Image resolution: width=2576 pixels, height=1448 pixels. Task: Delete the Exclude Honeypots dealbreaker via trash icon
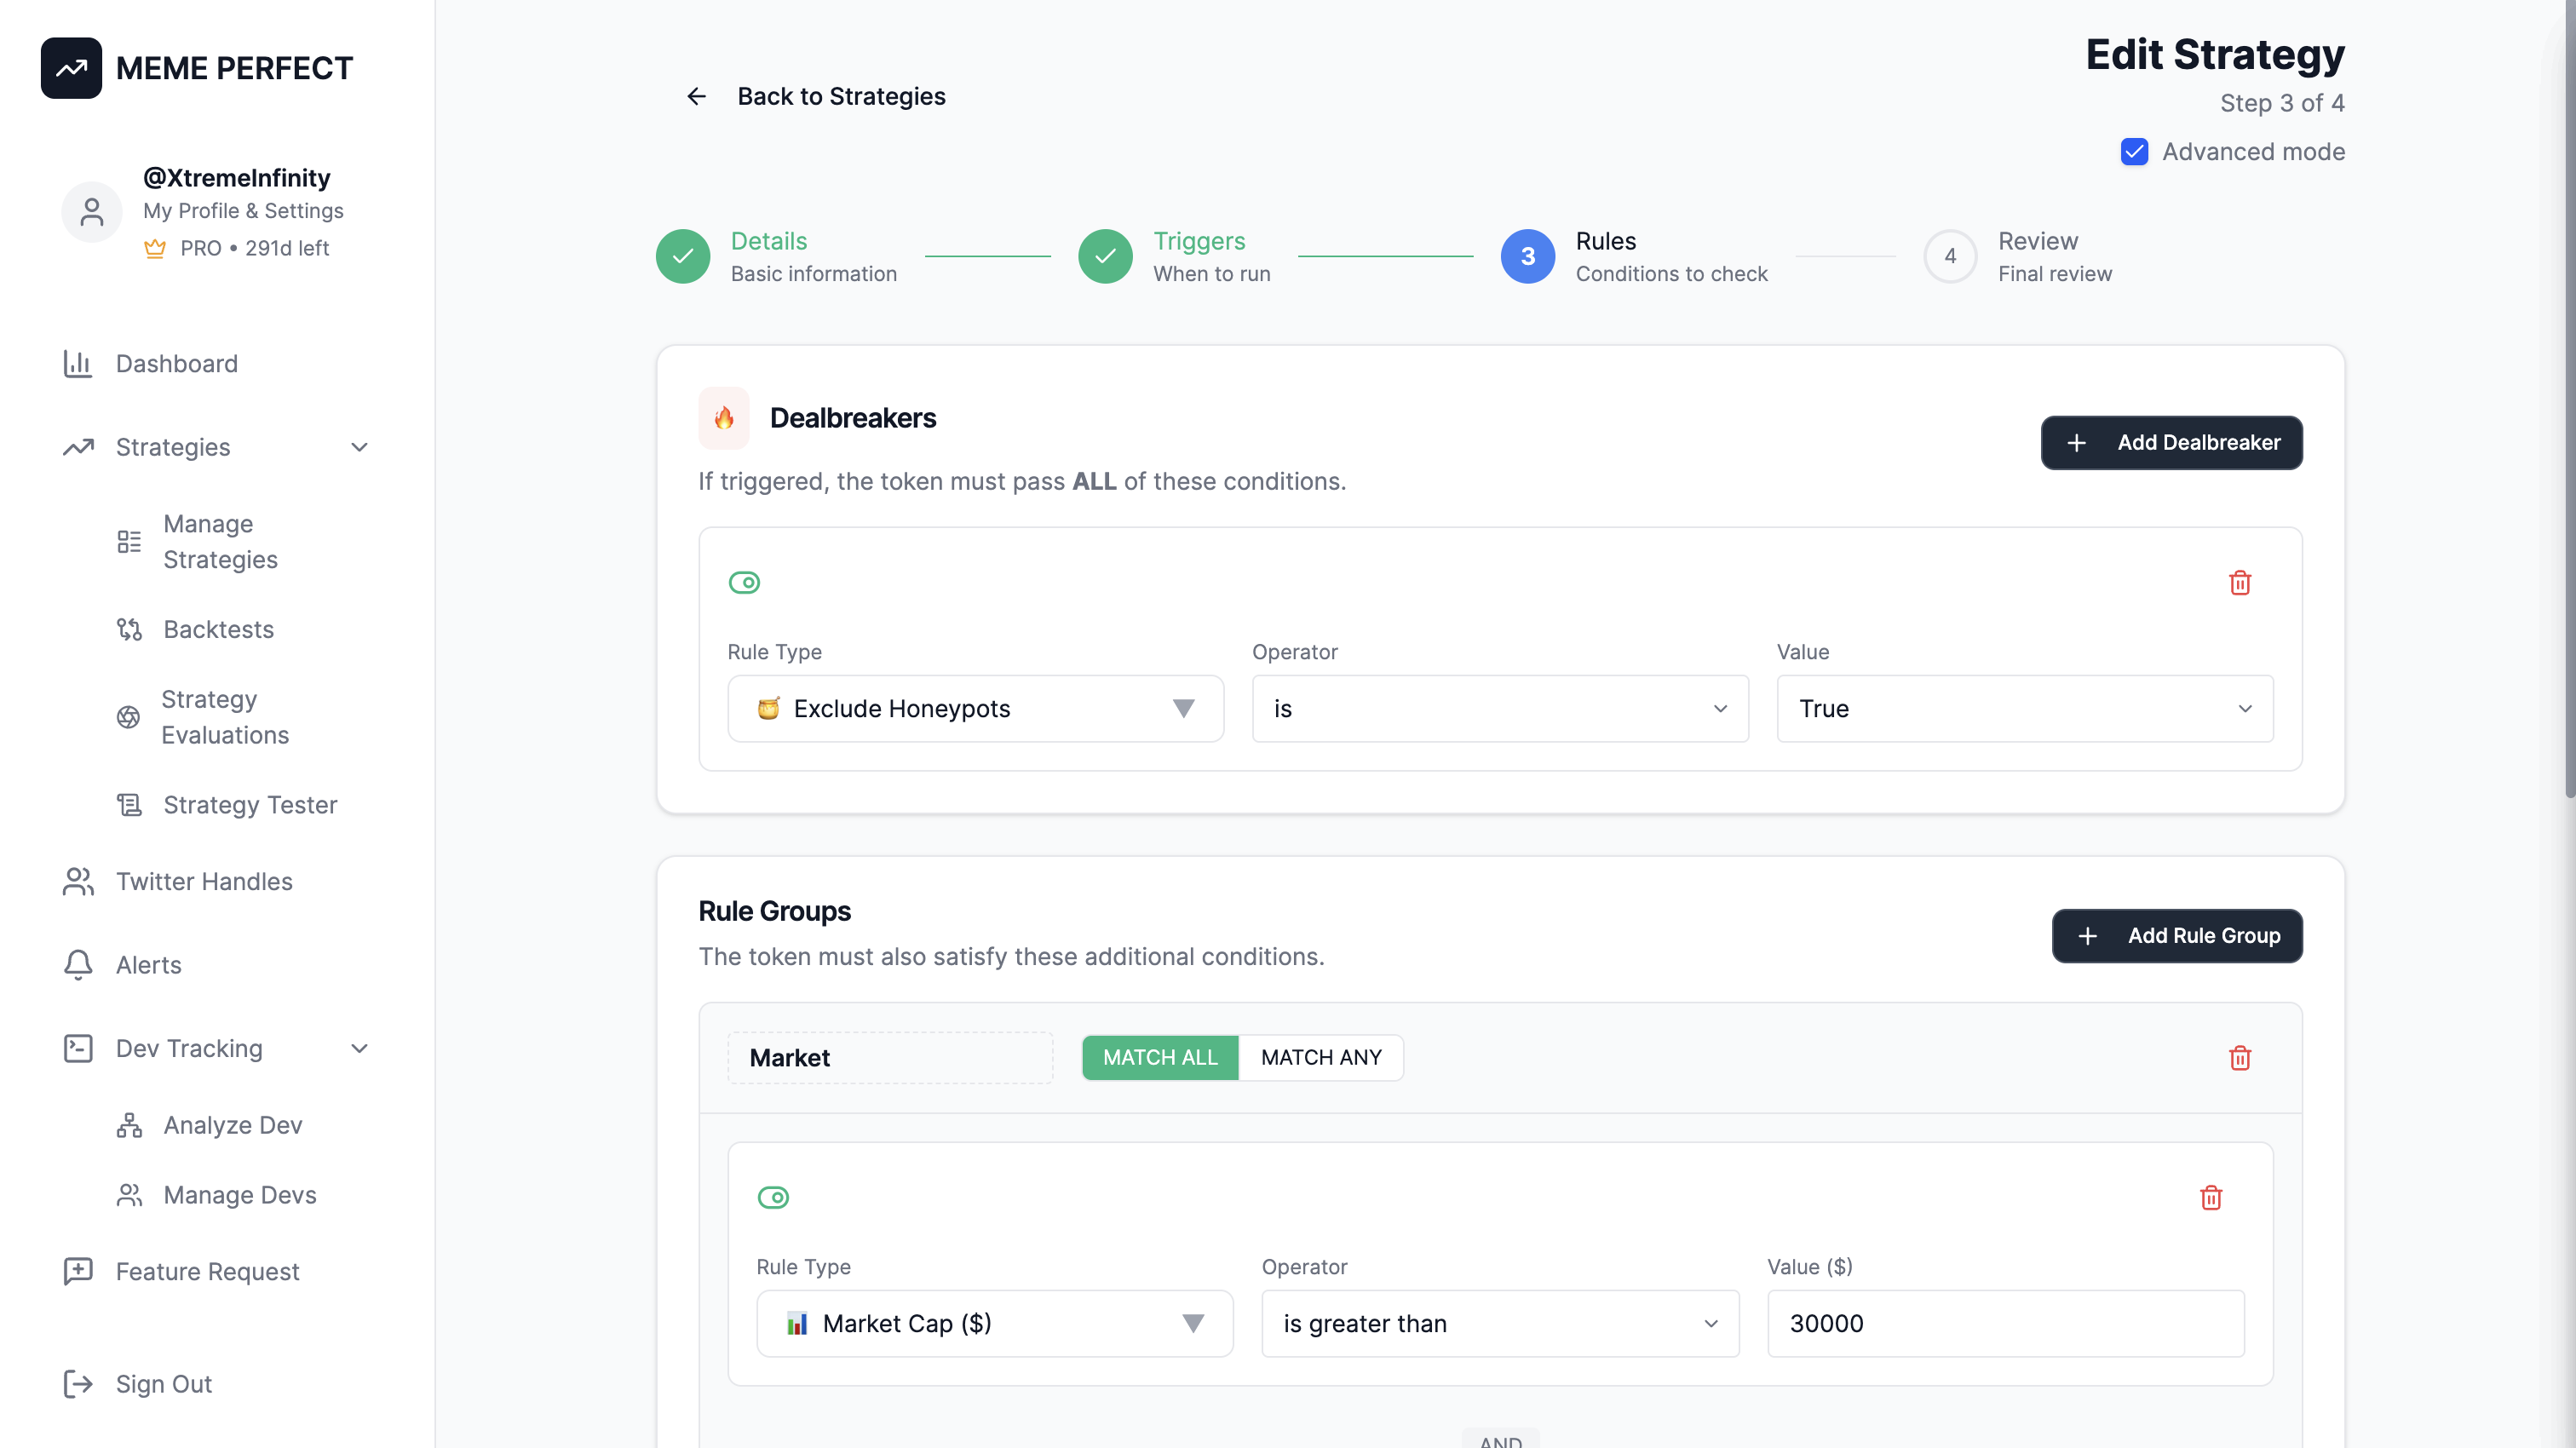(x=2240, y=582)
